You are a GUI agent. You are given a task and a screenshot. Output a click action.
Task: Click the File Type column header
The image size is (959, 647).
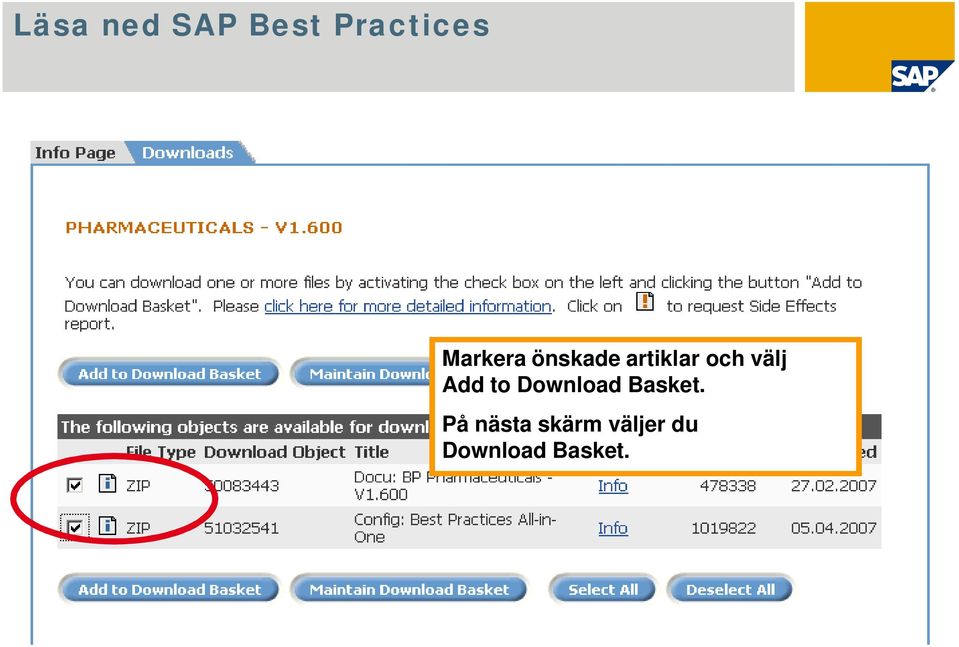[161, 452]
